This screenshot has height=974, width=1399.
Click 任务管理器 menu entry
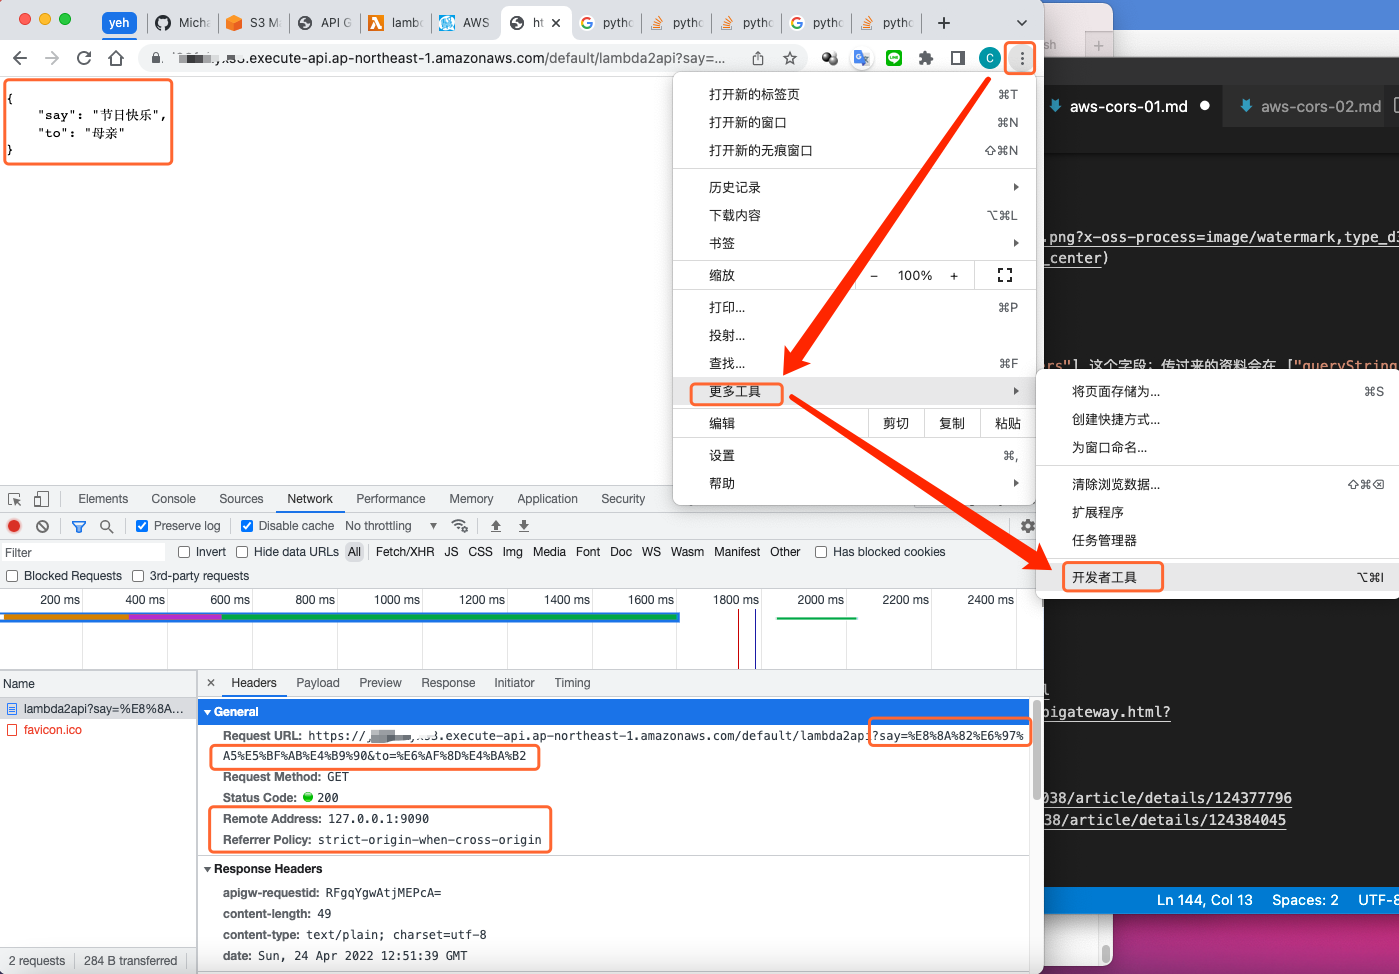[x=1217, y=540]
